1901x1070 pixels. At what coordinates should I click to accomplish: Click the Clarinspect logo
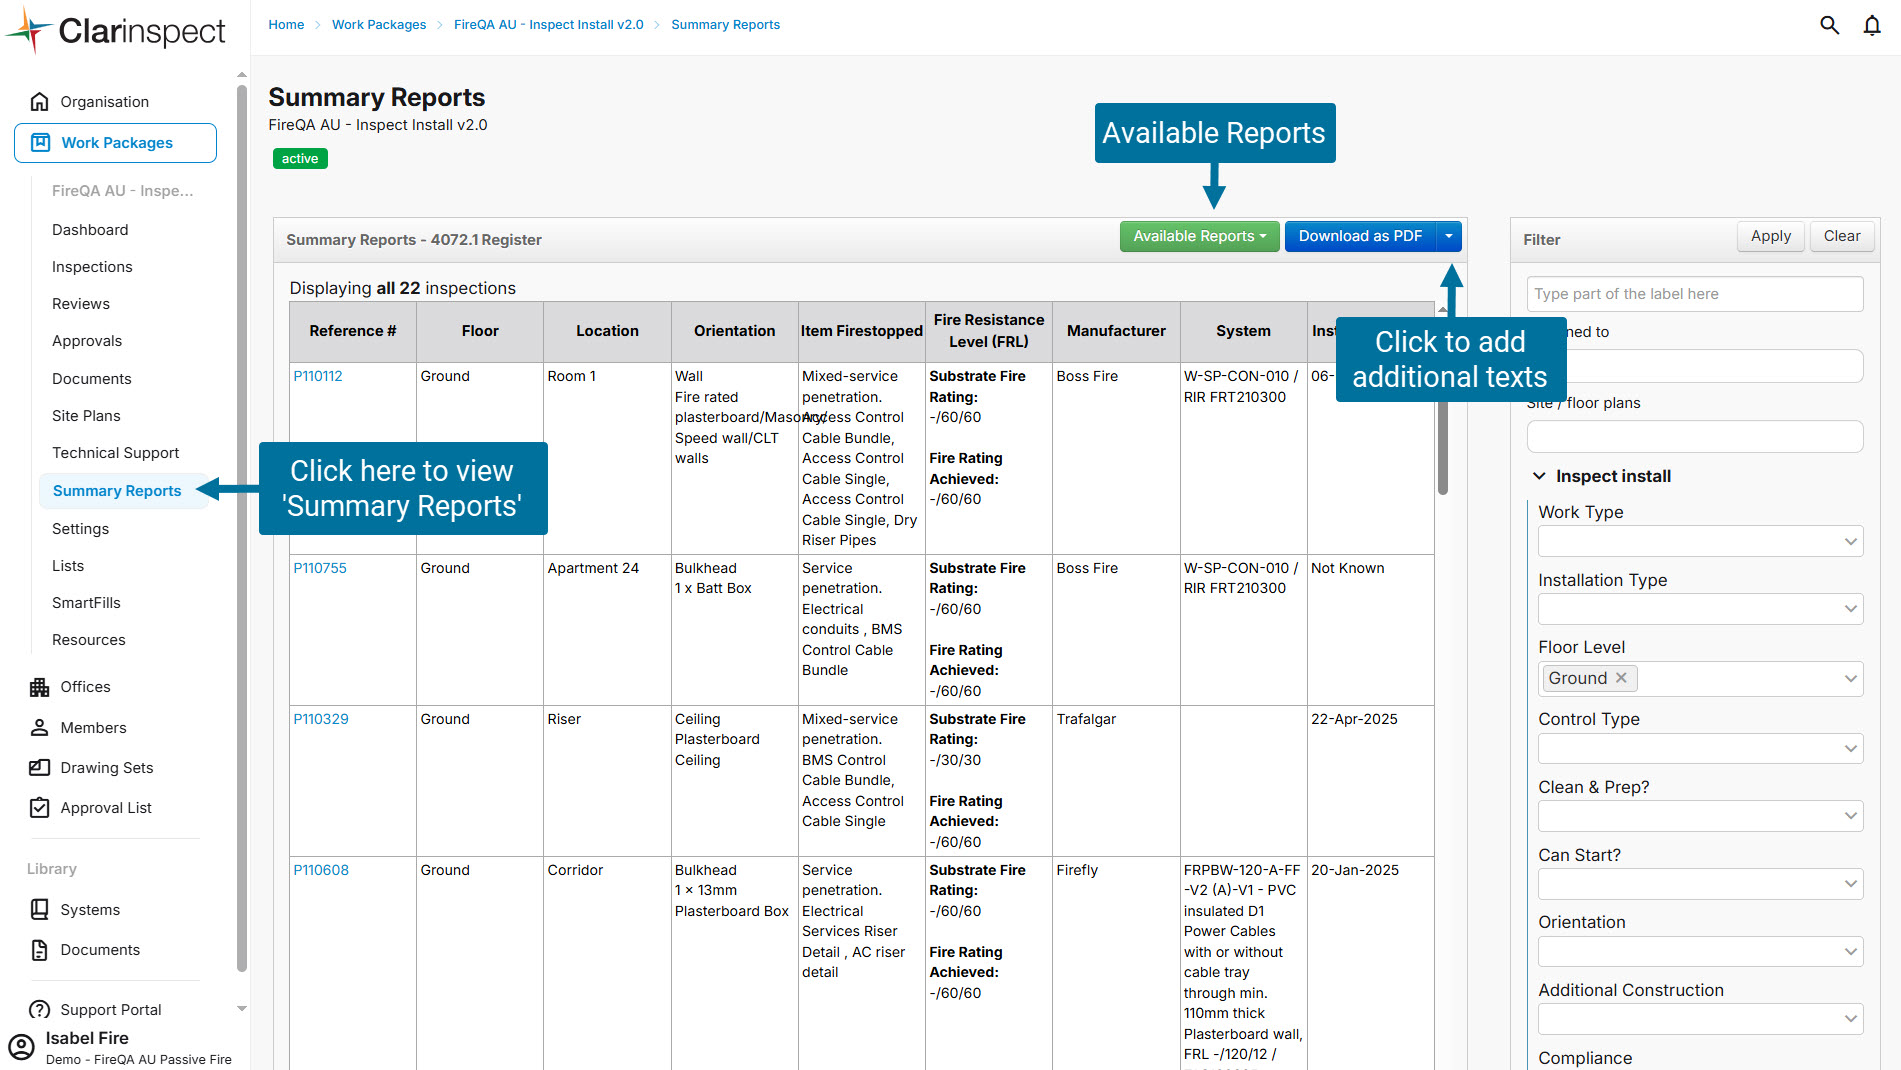pos(116,30)
